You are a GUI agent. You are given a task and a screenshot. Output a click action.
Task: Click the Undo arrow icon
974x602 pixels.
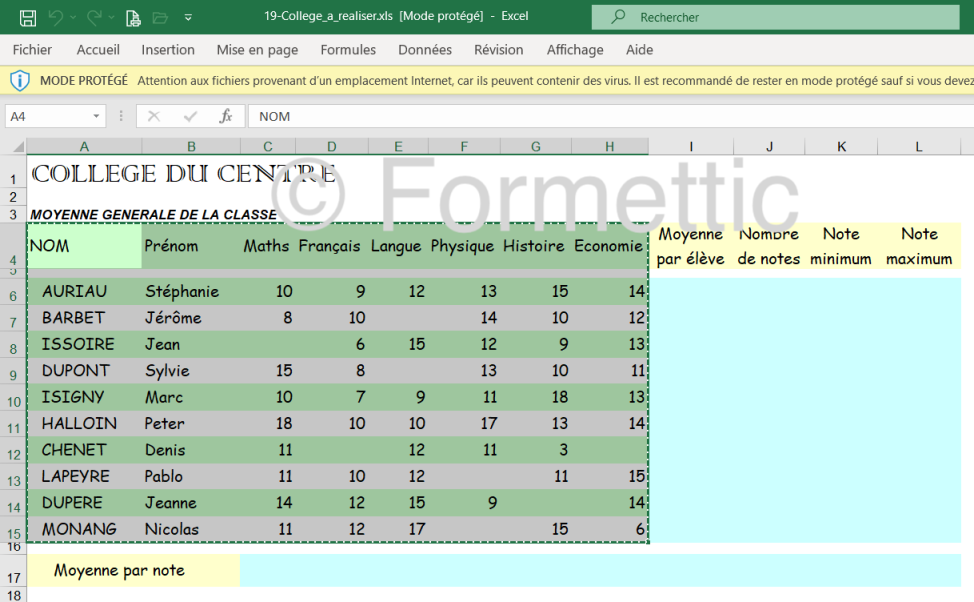pyautogui.click(x=56, y=17)
